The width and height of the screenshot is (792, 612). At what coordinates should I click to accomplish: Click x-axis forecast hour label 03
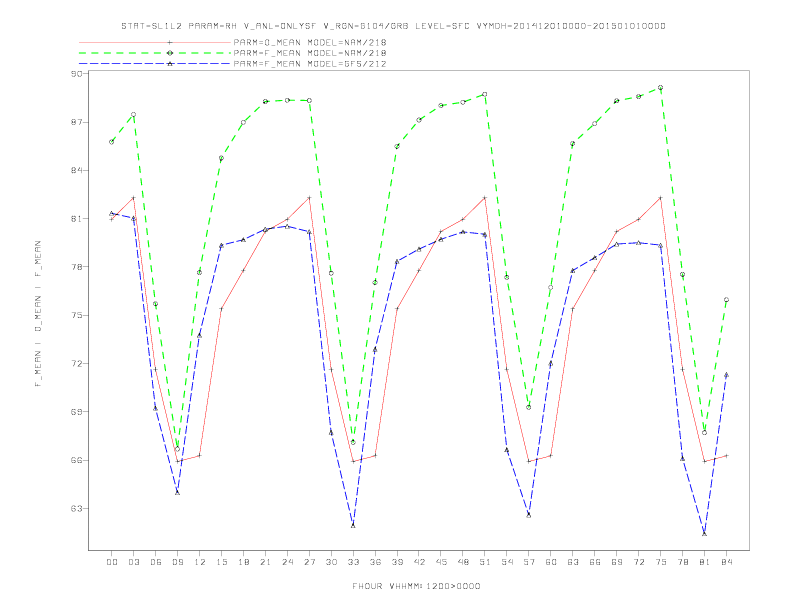pyautogui.click(x=133, y=562)
